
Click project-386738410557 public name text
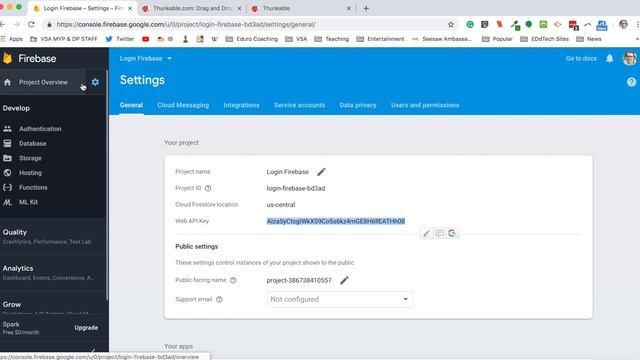point(299,280)
